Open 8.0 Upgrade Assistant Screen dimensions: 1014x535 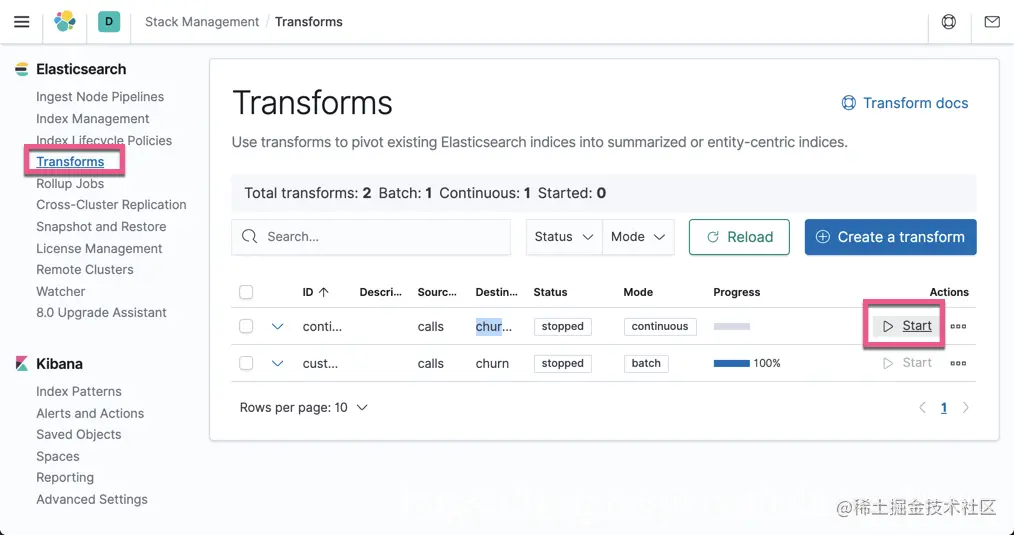(x=102, y=312)
